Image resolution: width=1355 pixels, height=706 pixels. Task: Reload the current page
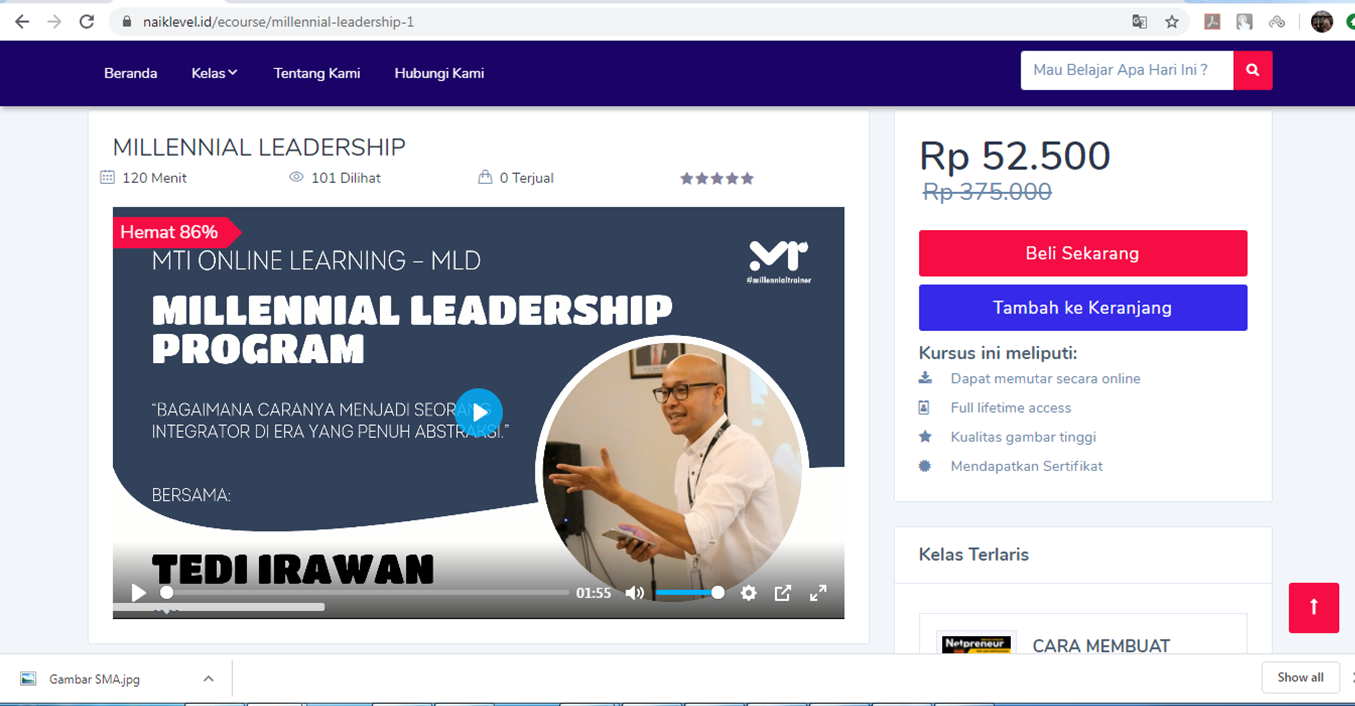pos(87,21)
